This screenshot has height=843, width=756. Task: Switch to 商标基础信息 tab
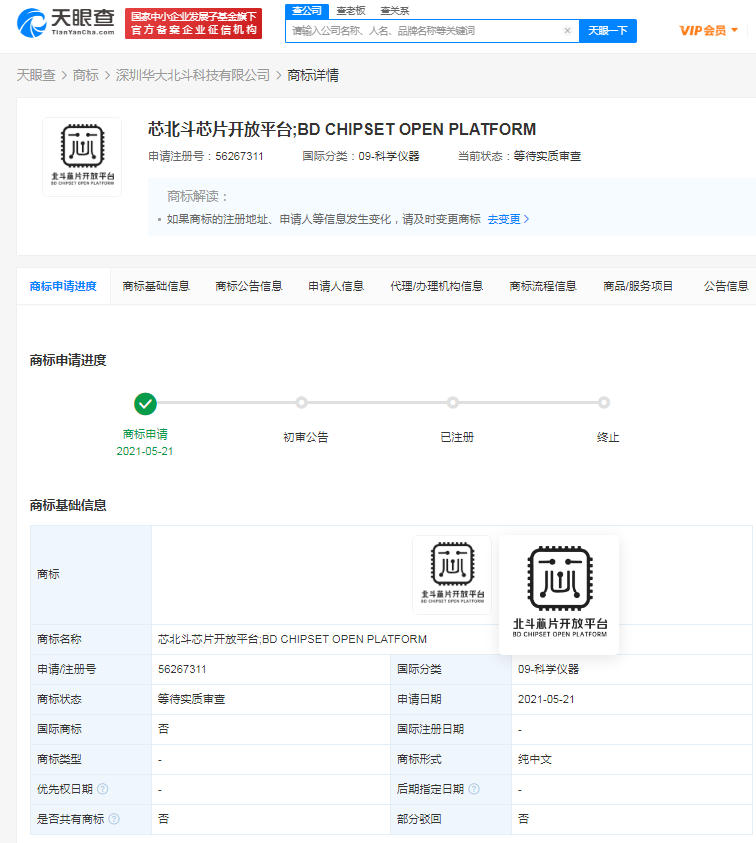pyautogui.click(x=156, y=286)
